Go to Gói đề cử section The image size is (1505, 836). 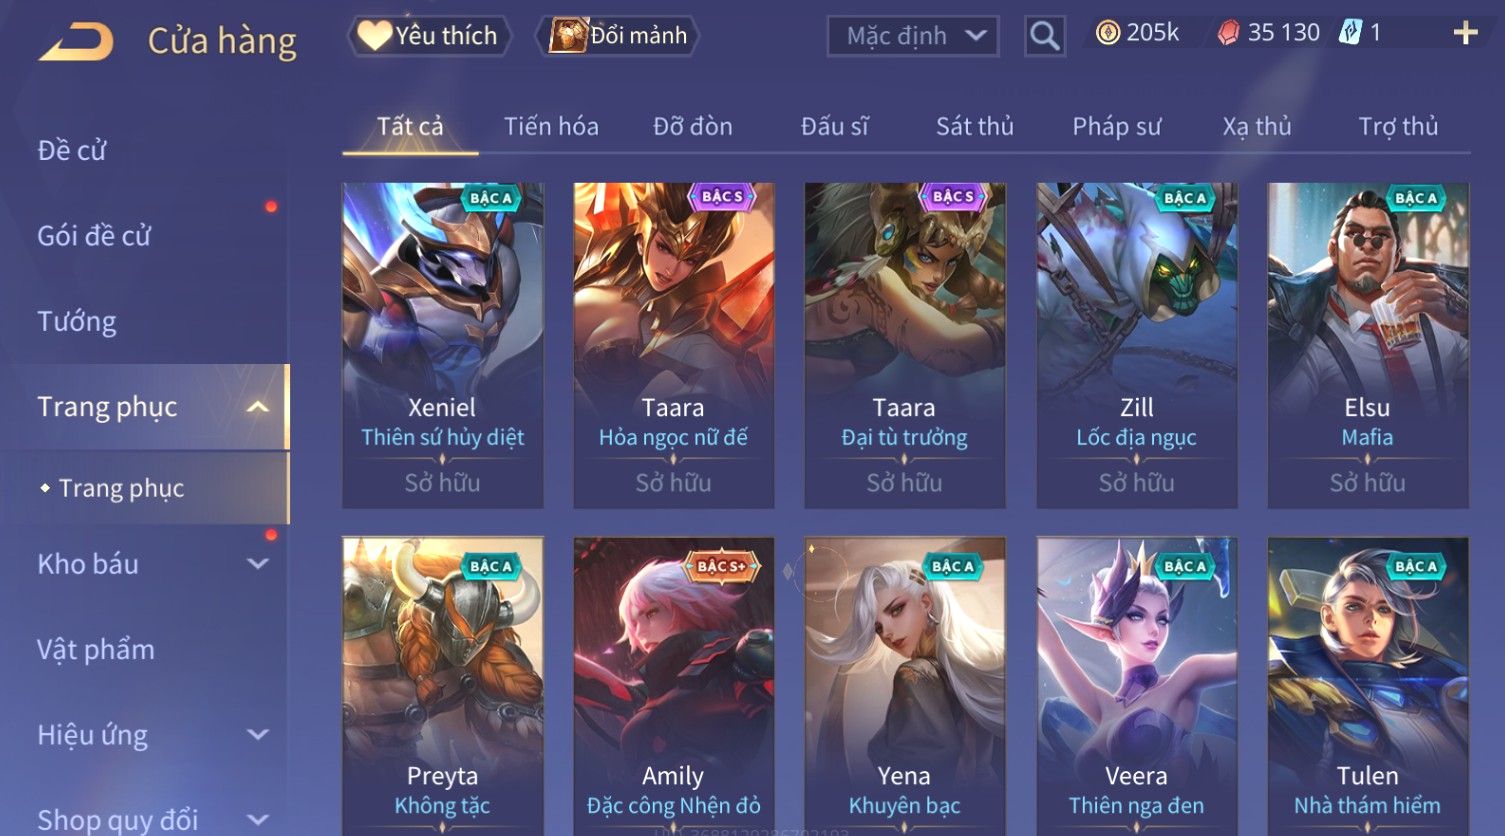[94, 236]
